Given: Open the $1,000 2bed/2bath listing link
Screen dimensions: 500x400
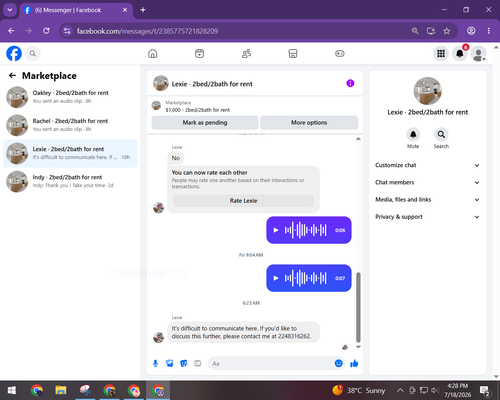Looking at the screenshot, I should click(x=197, y=110).
